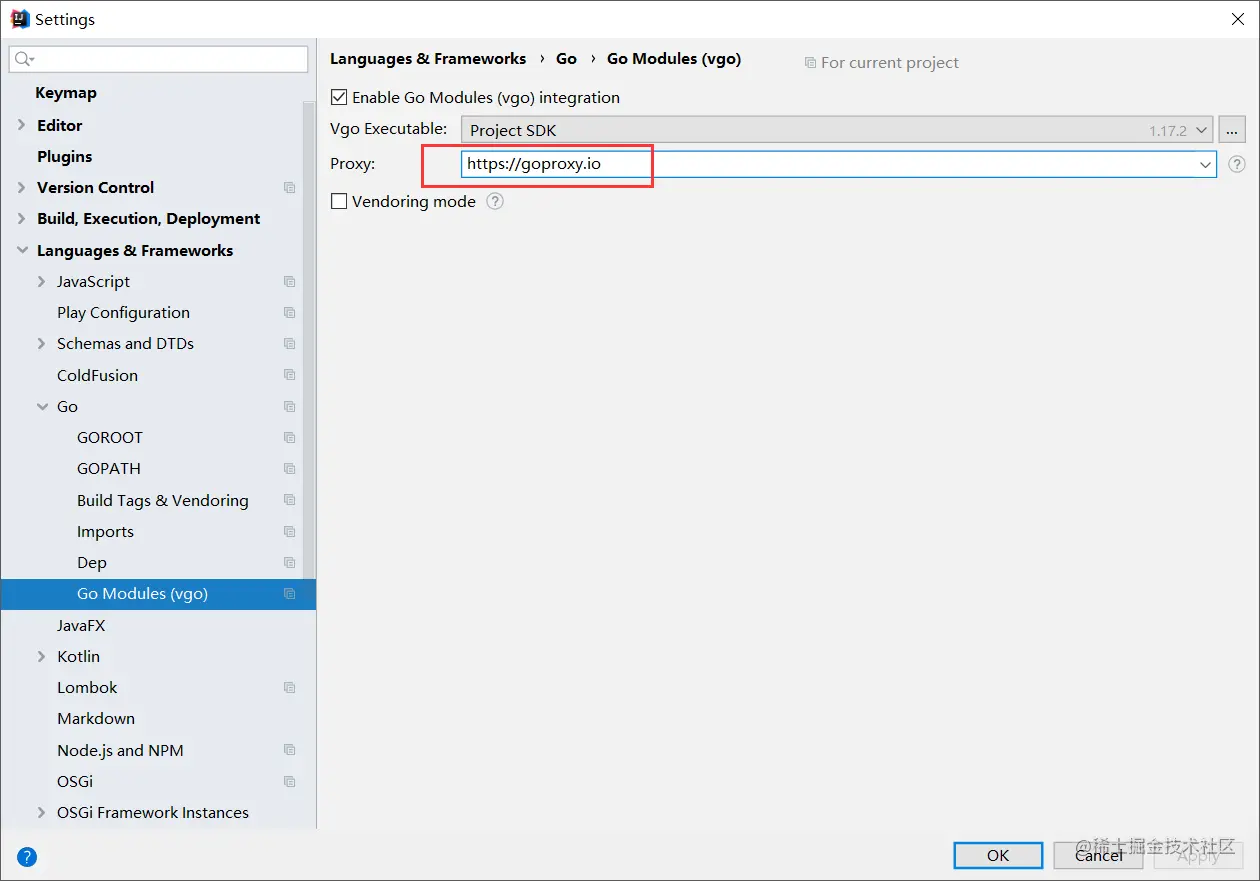The width and height of the screenshot is (1260, 881).
Task: Open the Proxy field dropdown arrow
Action: pos(1204,164)
